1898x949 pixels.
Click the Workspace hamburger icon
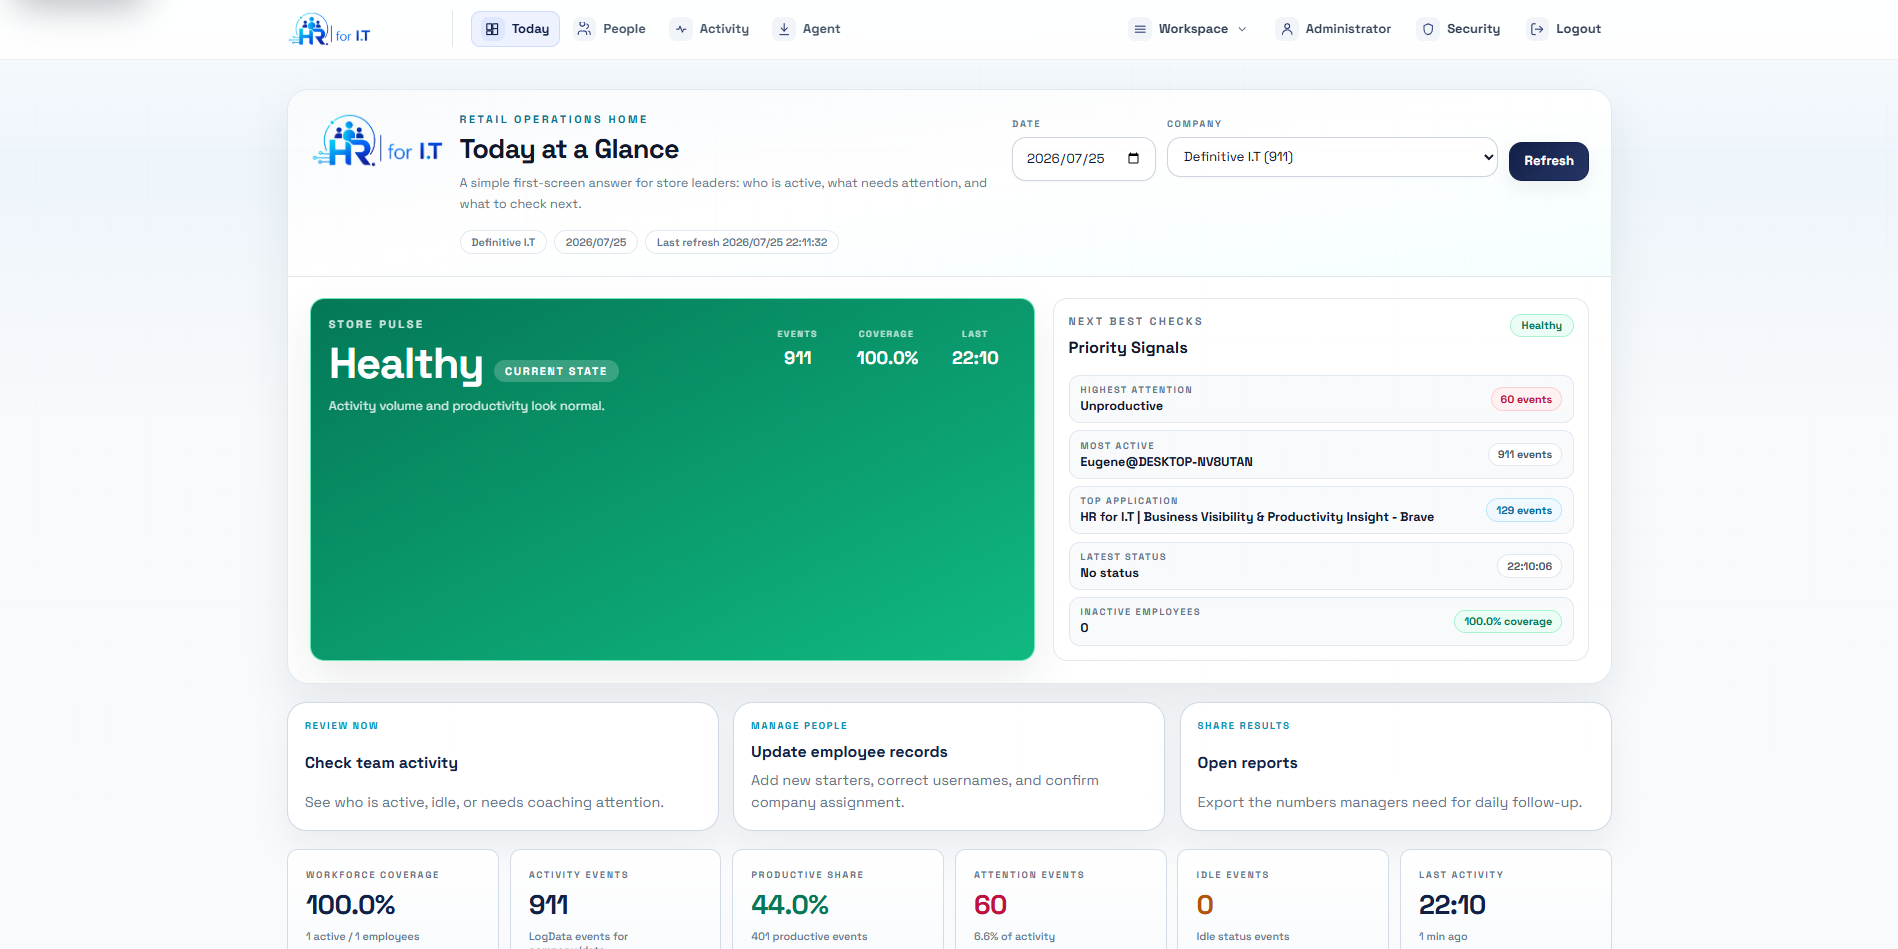(1140, 29)
